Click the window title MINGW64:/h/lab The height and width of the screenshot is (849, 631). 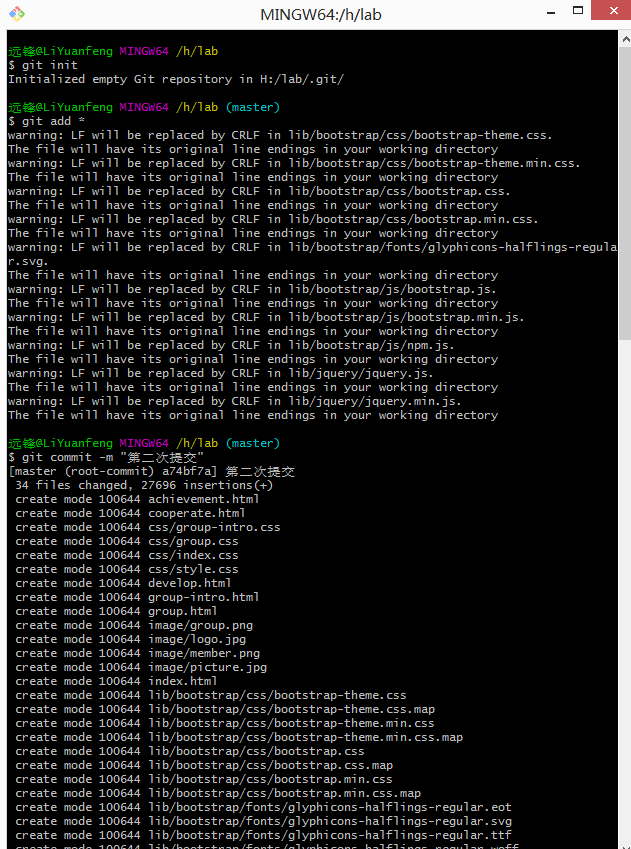[x=321, y=14]
